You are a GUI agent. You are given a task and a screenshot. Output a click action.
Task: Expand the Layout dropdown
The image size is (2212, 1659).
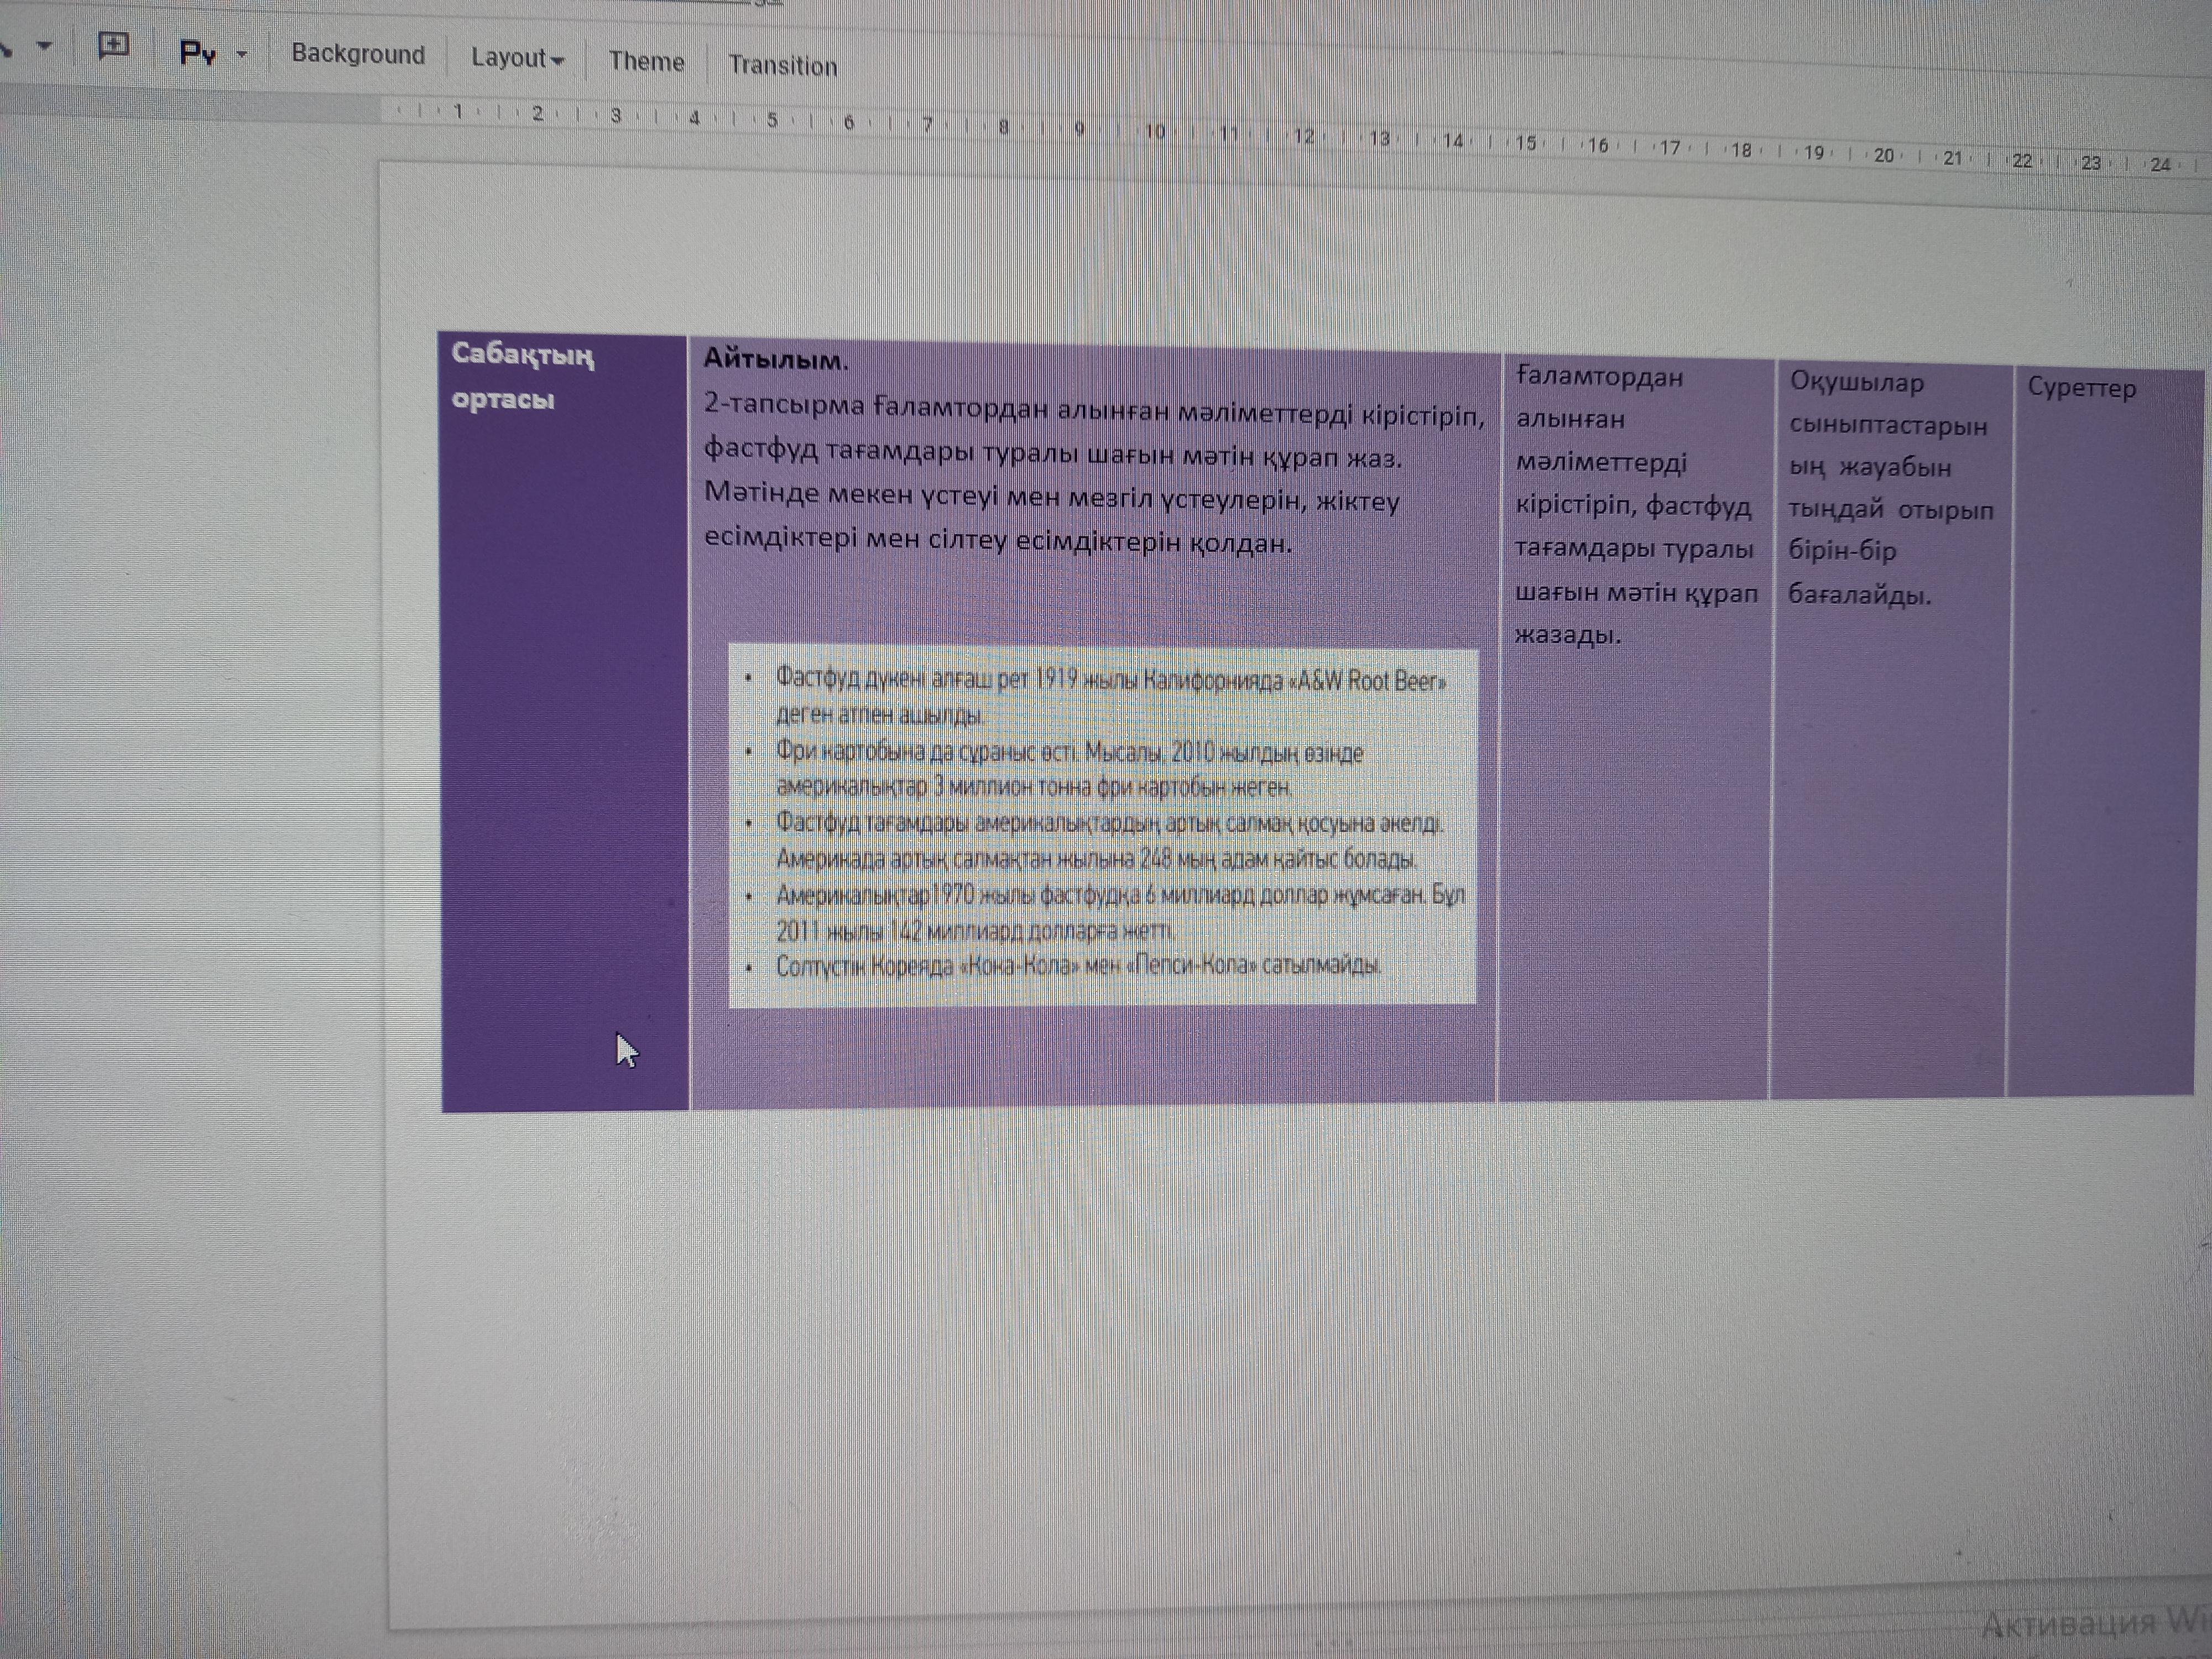tap(517, 58)
